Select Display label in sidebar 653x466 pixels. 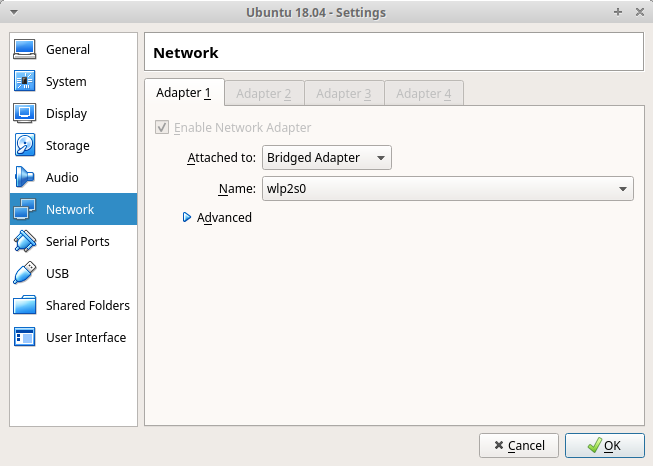point(67,114)
